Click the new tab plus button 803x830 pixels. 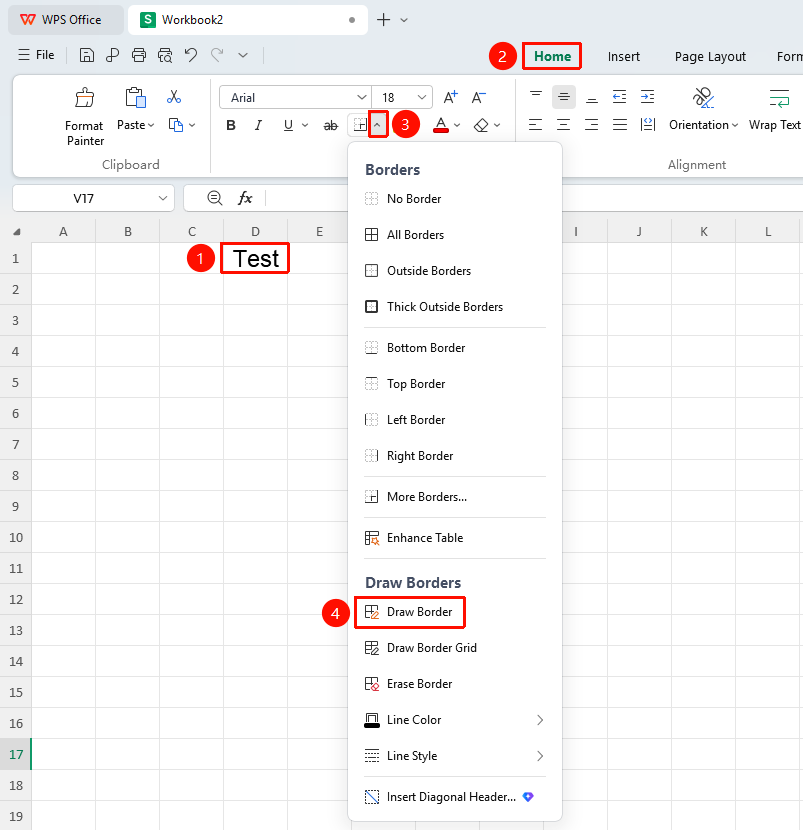pyautogui.click(x=383, y=20)
